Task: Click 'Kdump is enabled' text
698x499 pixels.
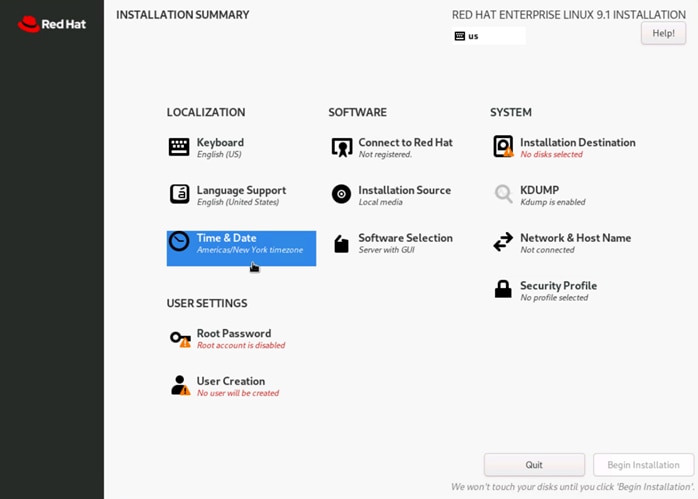Action: coord(553,202)
